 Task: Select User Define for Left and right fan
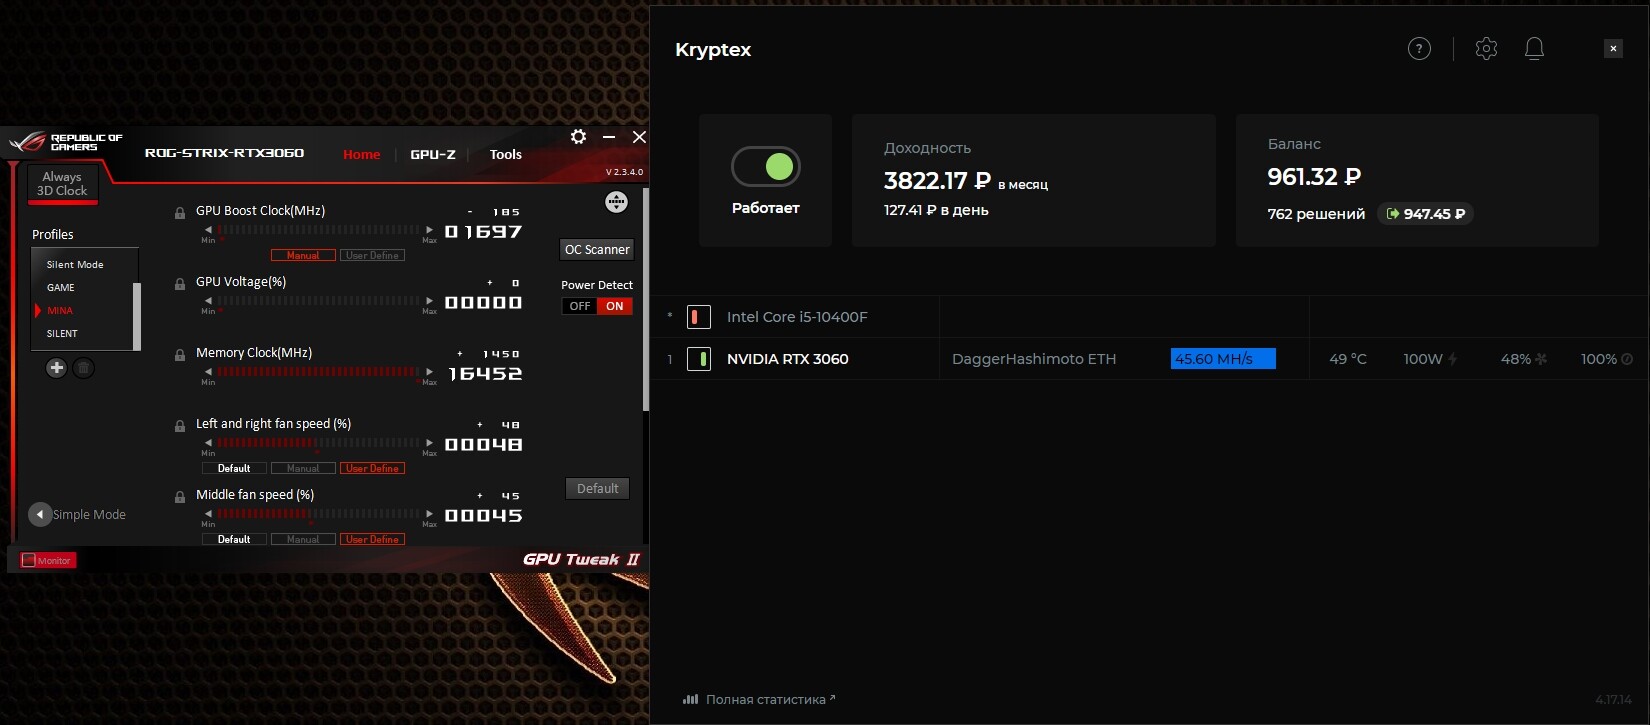pos(372,468)
